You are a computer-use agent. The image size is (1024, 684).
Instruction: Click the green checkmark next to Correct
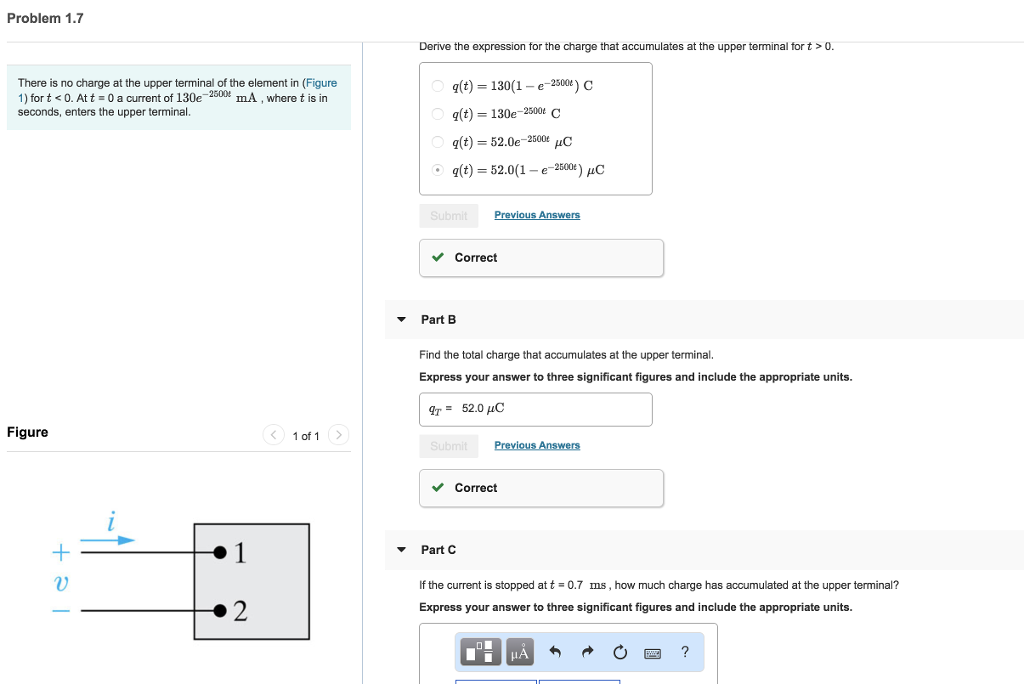tap(437, 257)
